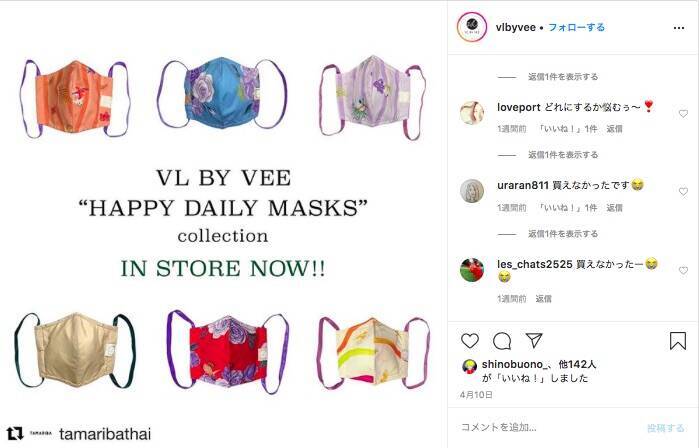Focus the コメントを追加 comment field
The image size is (699, 448).
pyautogui.click(x=548, y=427)
